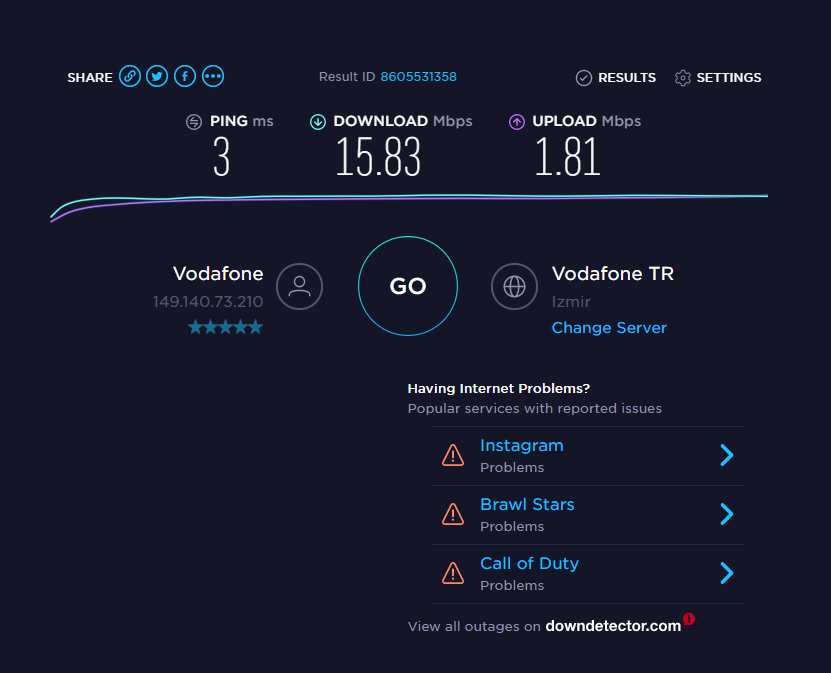Click the download arrow icon
Screen dimensions: 831x673
[318, 122]
